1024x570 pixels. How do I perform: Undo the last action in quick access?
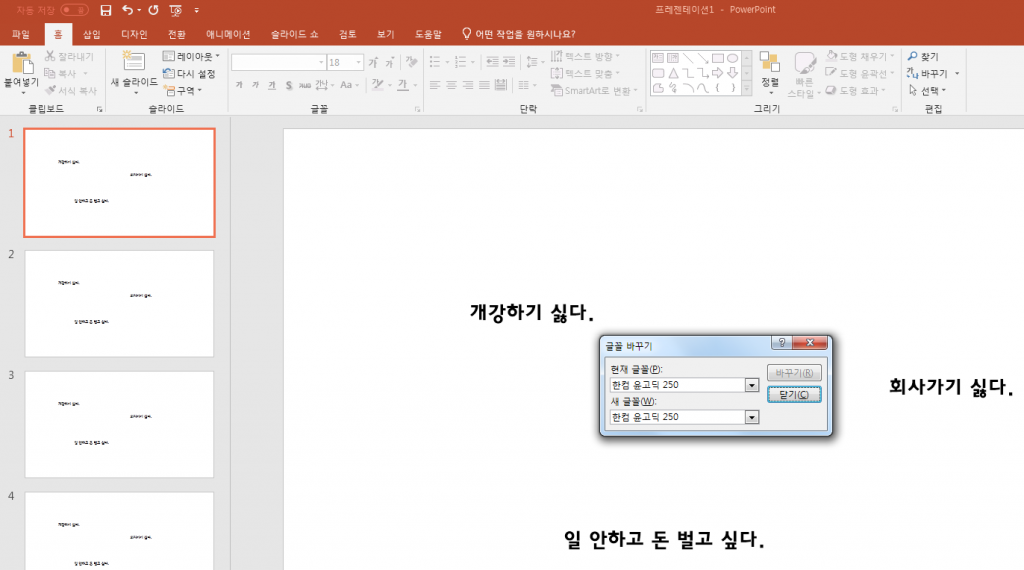128,10
